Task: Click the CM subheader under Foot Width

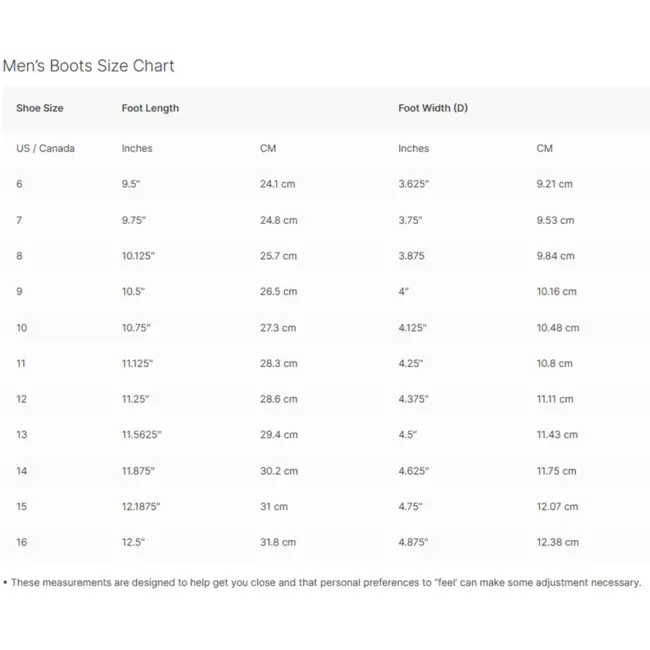Action: (544, 148)
